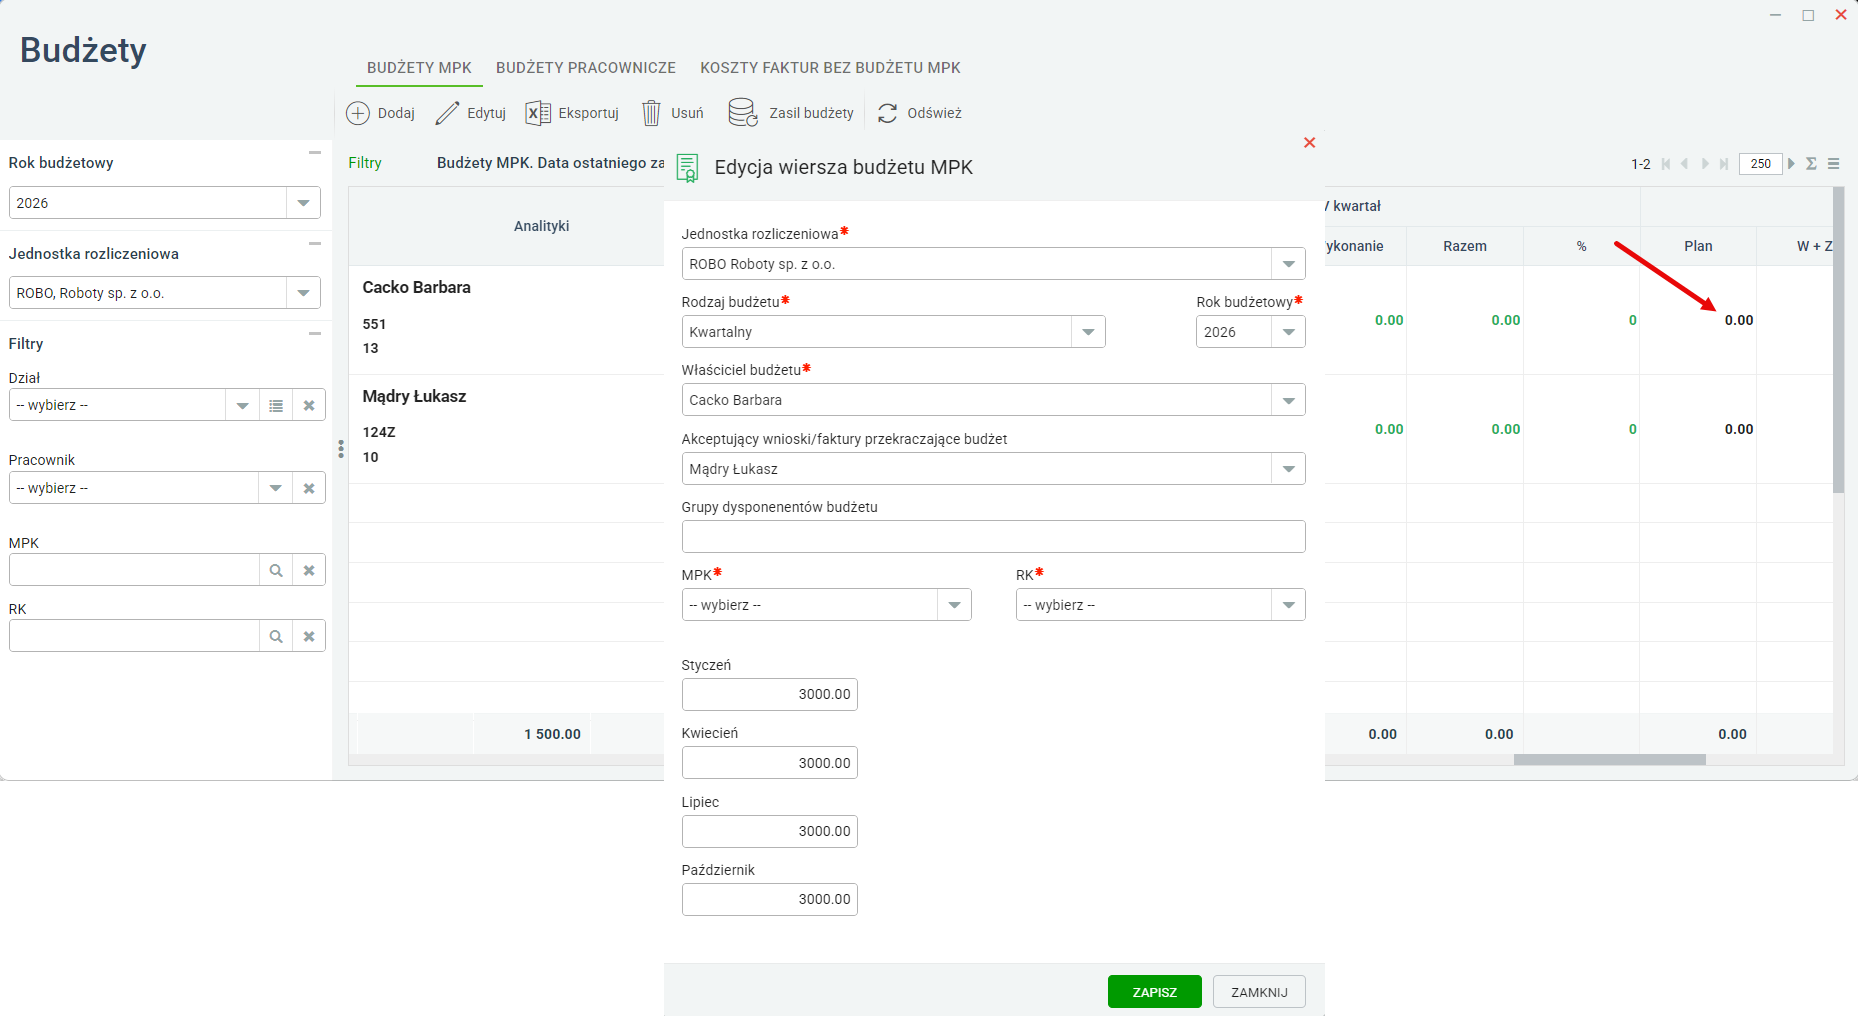Screen dimensions: 1858x1016
Task: Click the Kwiecień amount field
Action: (769, 763)
